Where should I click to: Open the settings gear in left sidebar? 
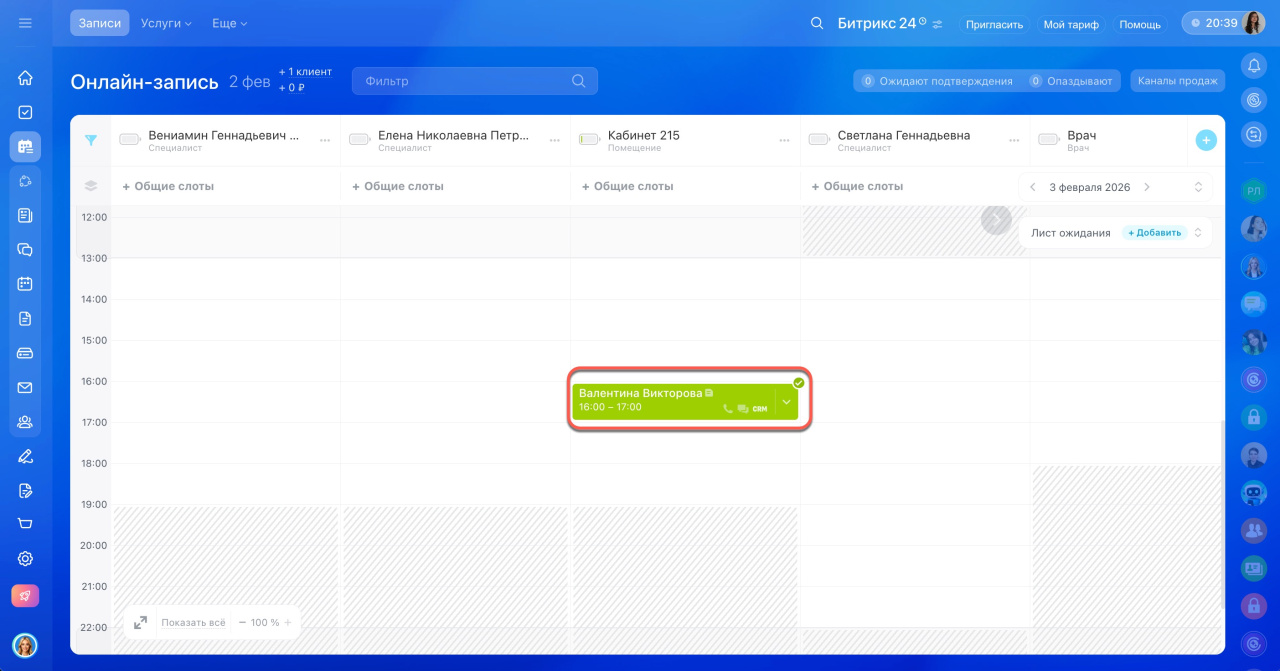click(x=25, y=558)
